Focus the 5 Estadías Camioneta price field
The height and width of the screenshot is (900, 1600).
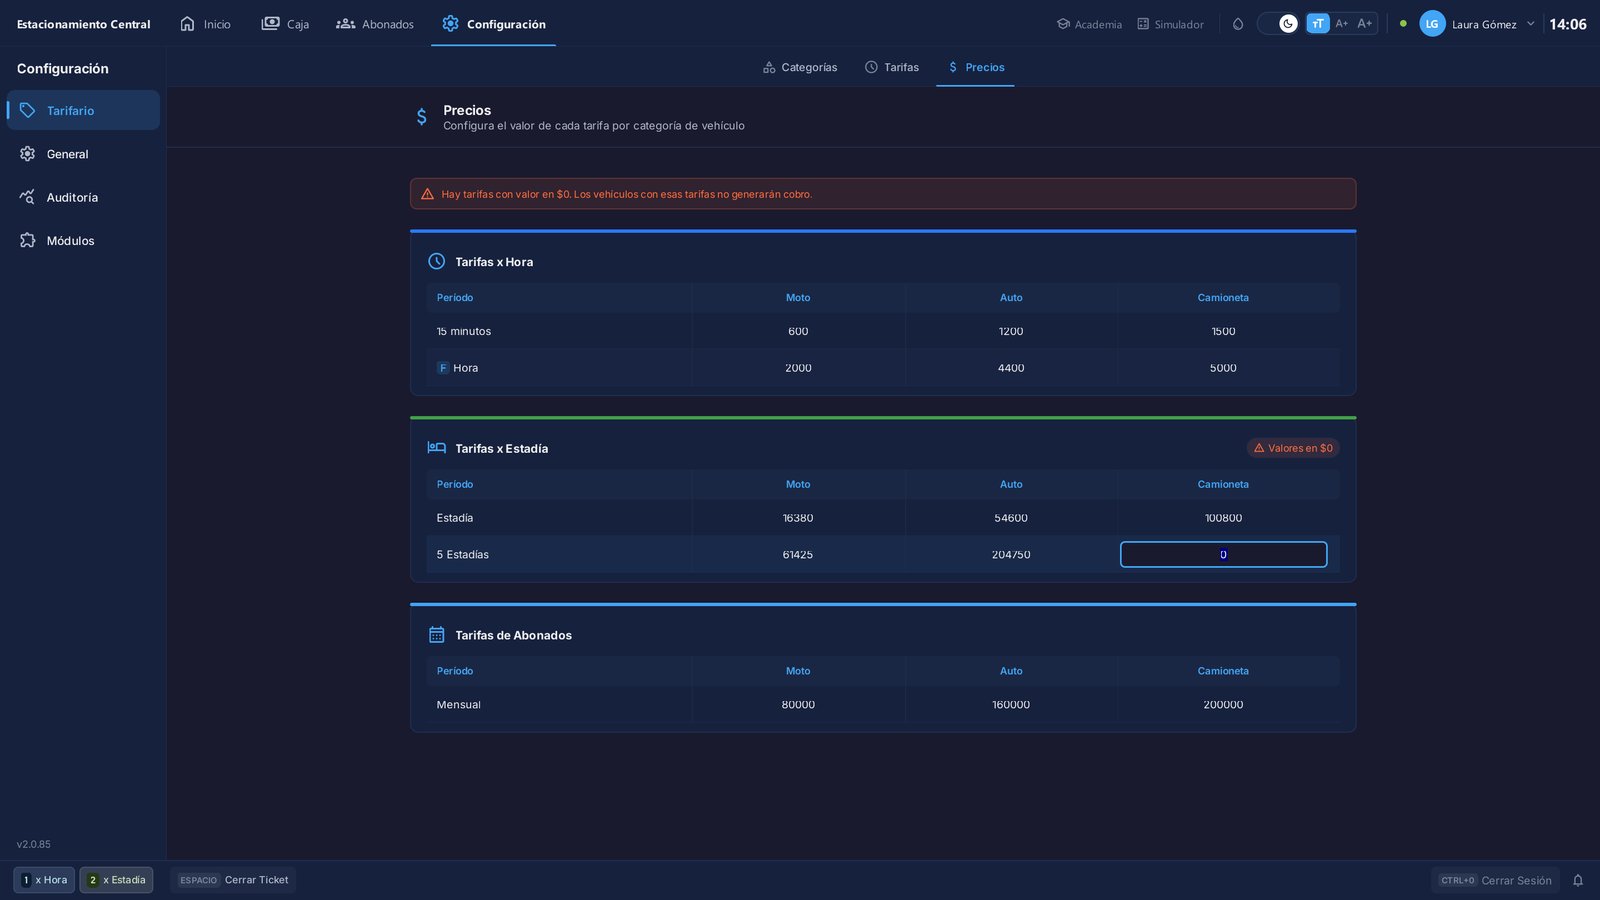point(1223,554)
